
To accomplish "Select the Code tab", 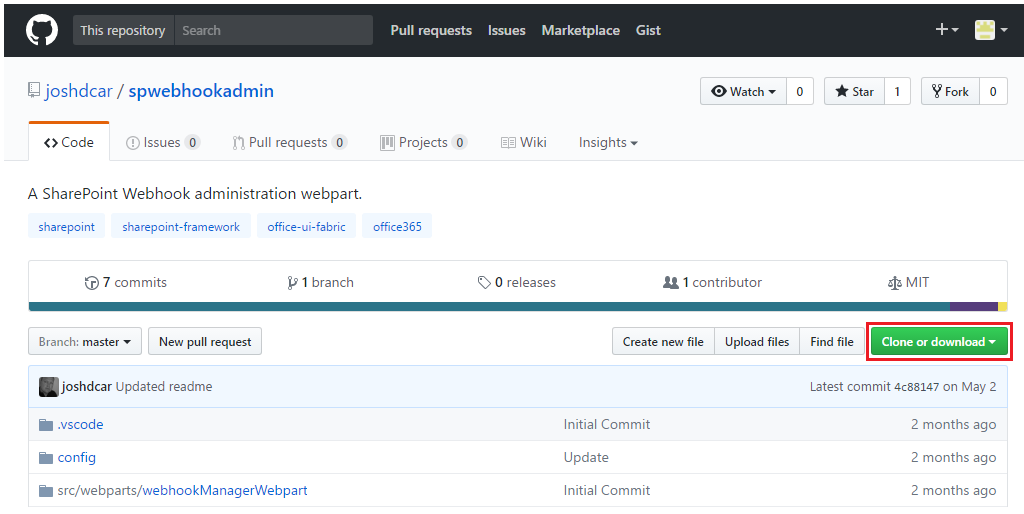I will [69, 142].
